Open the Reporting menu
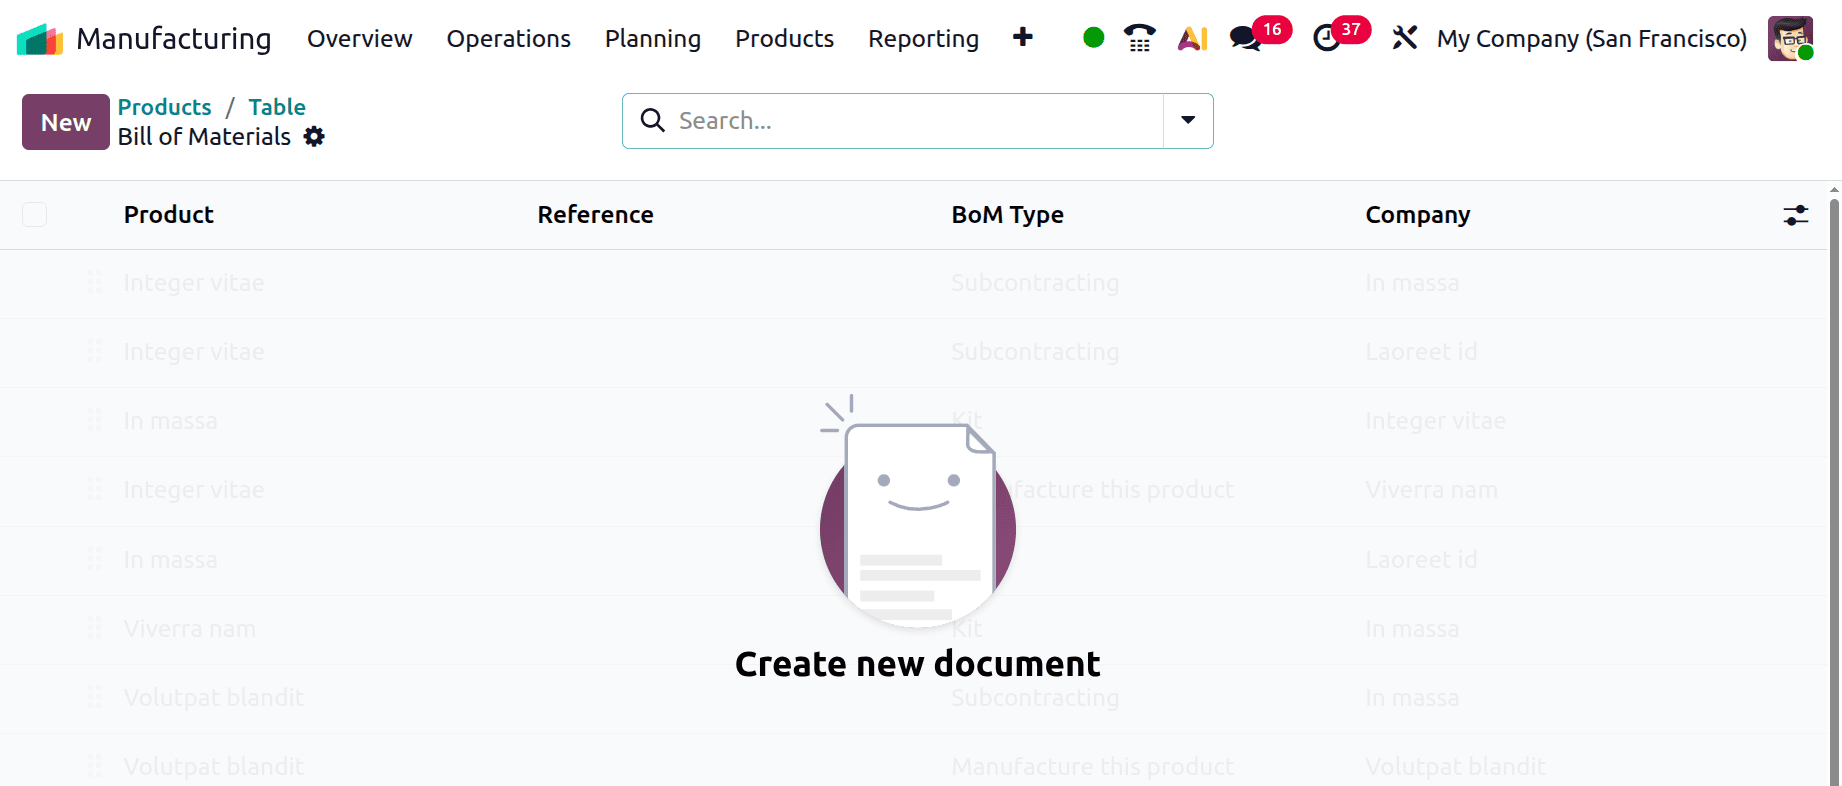 pos(923,39)
